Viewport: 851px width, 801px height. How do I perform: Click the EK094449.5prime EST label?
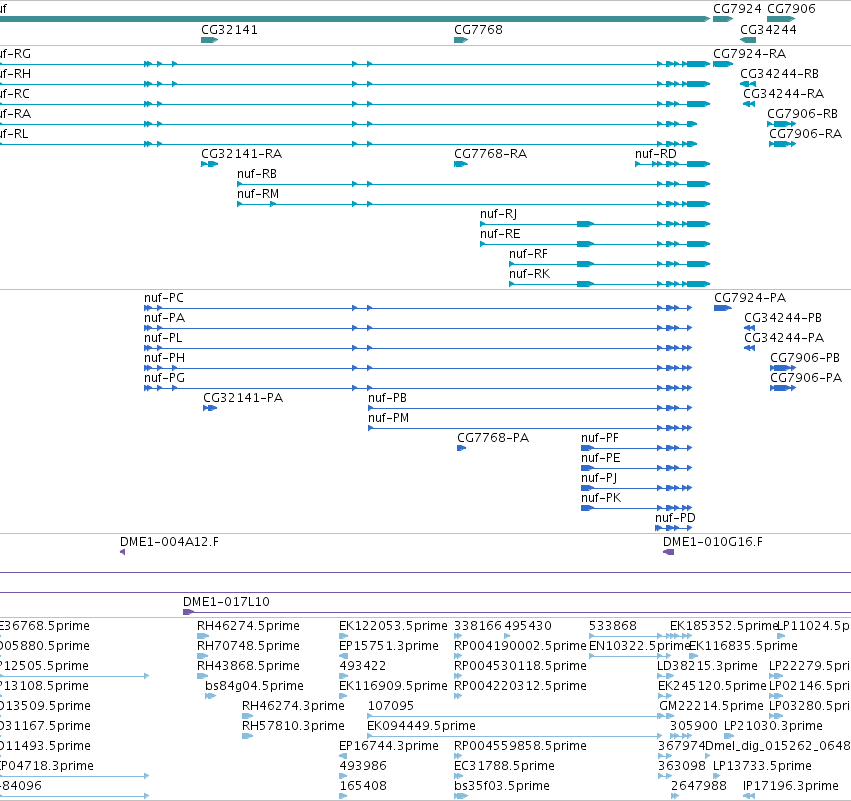pos(421,726)
